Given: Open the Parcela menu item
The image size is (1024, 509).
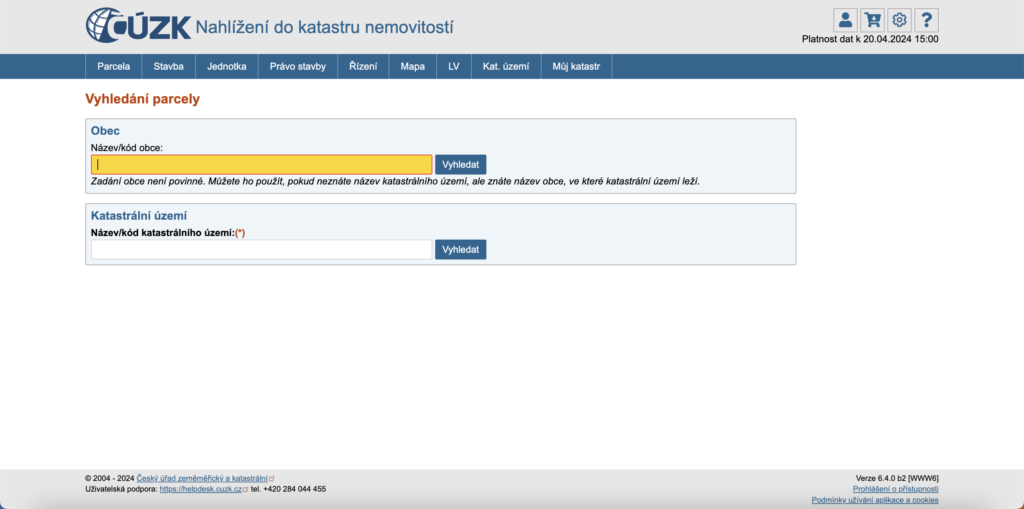Looking at the screenshot, I should (114, 67).
